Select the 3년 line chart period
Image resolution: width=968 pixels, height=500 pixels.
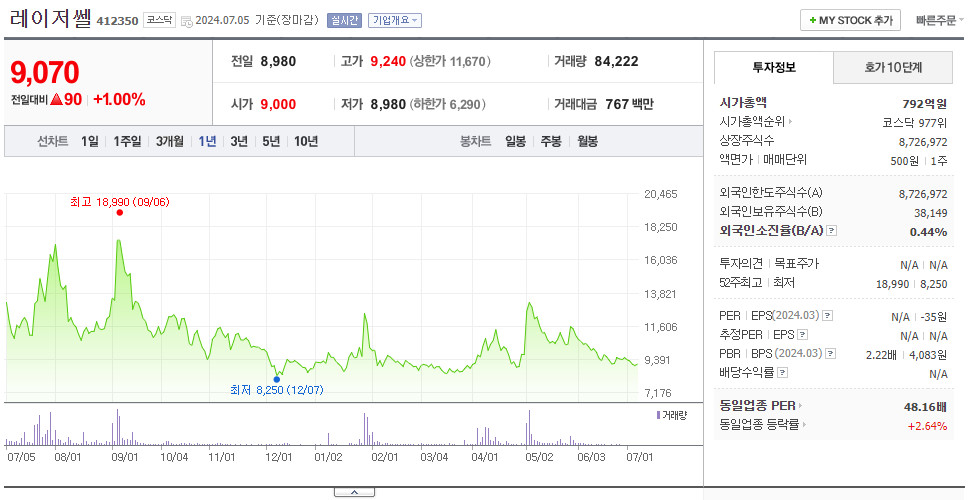[239, 141]
